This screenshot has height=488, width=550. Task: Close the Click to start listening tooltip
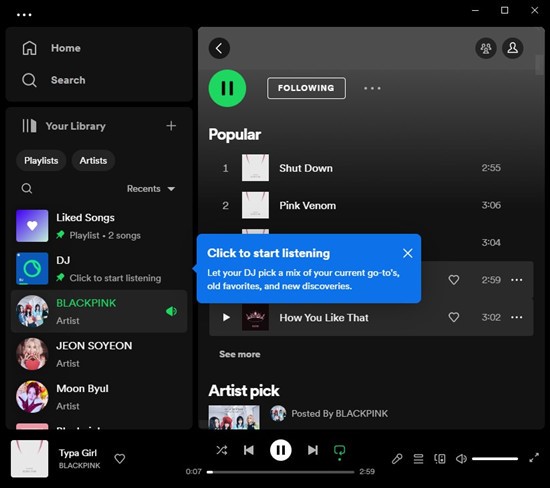408,253
